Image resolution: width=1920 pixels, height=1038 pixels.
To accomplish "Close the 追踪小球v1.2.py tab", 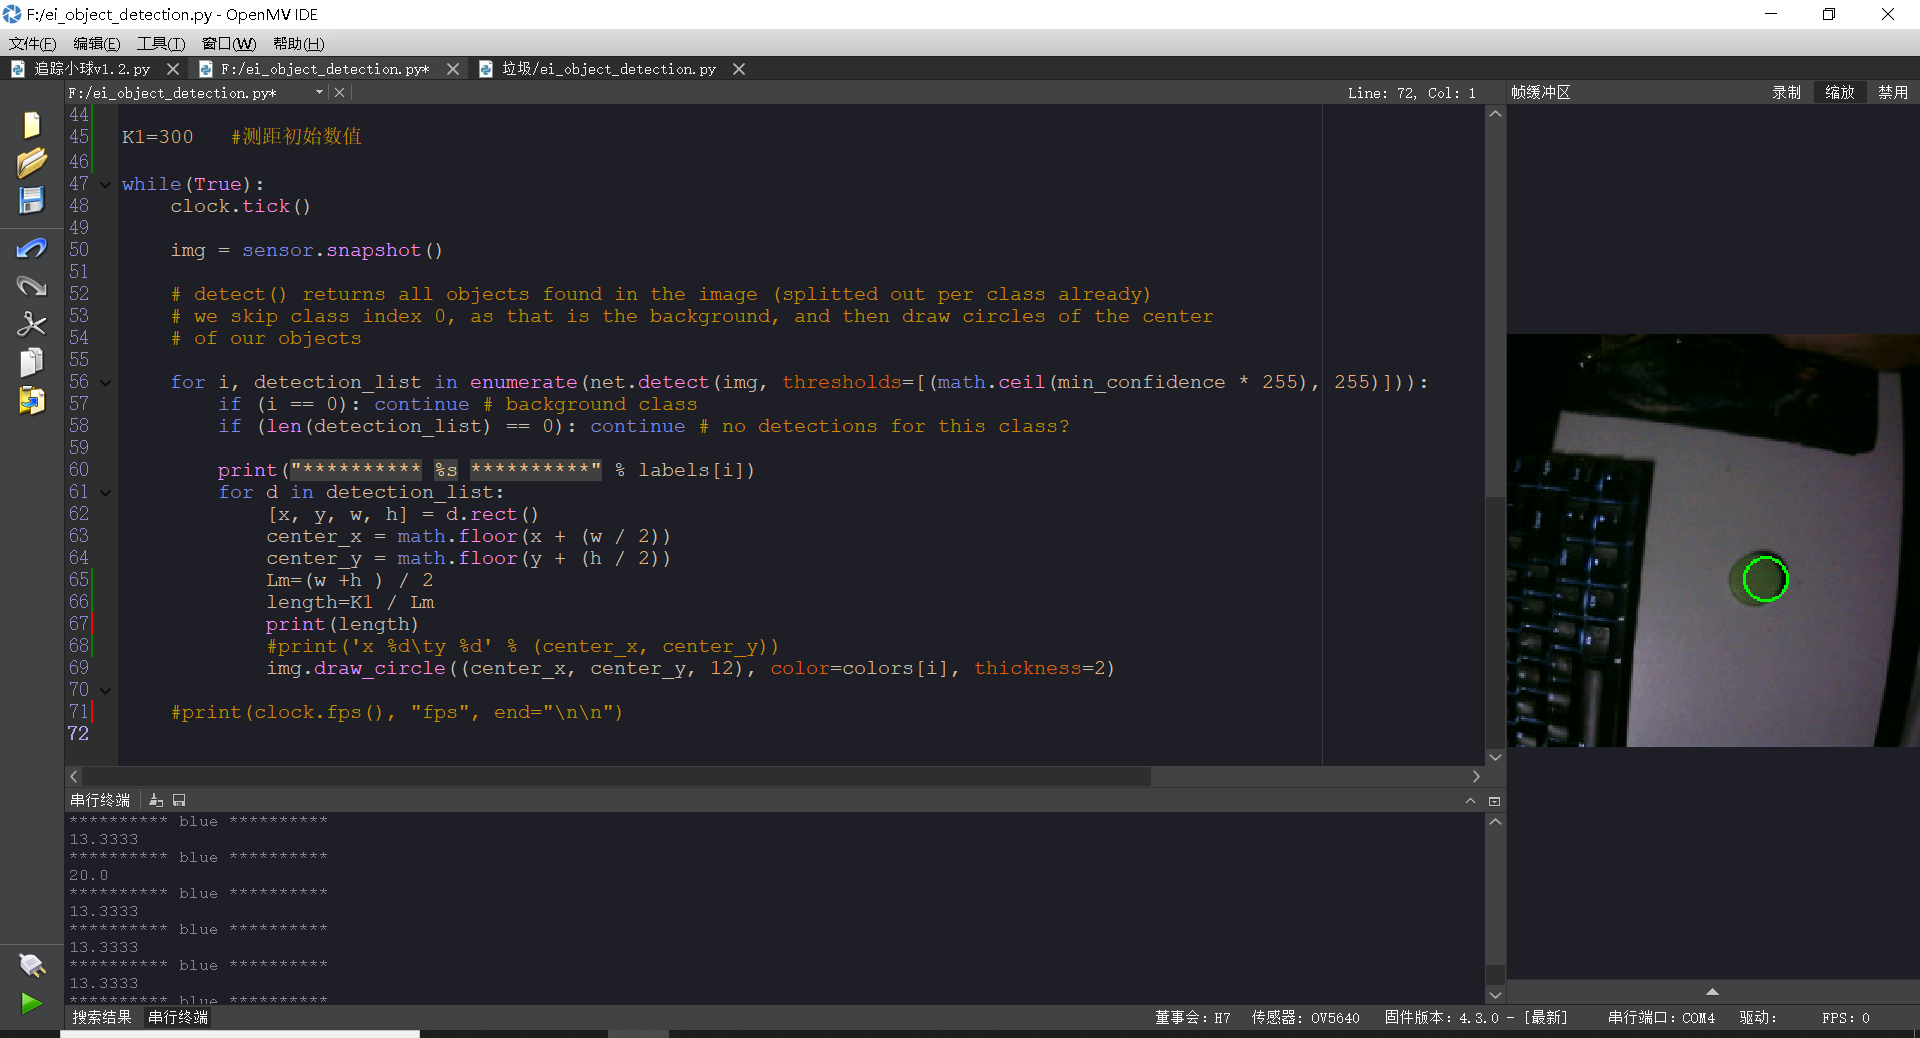I will click(173, 69).
